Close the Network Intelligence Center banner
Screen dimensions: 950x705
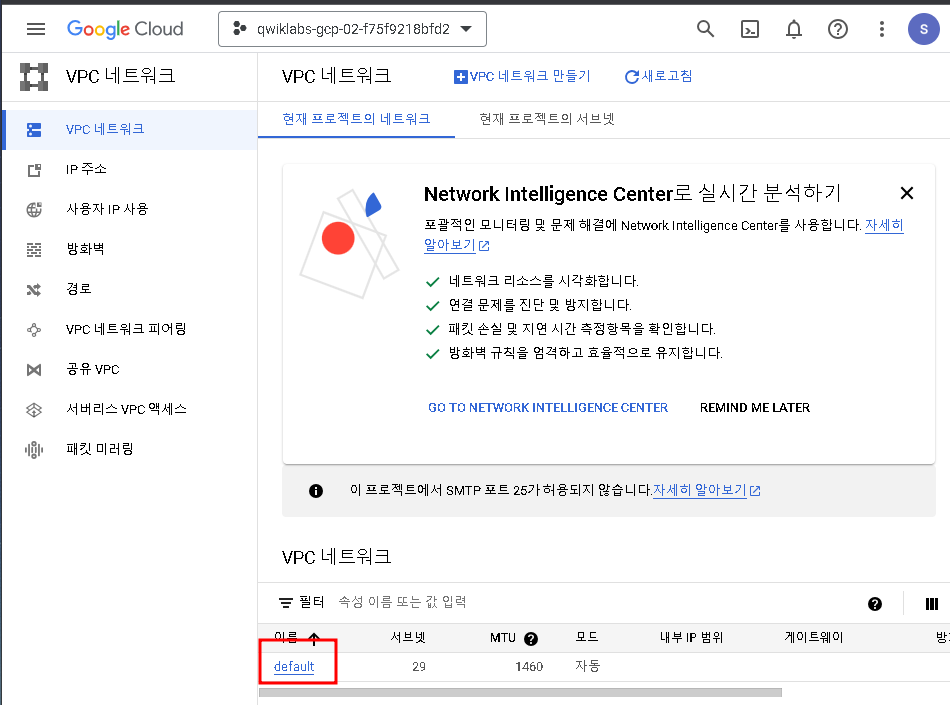coord(906,193)
